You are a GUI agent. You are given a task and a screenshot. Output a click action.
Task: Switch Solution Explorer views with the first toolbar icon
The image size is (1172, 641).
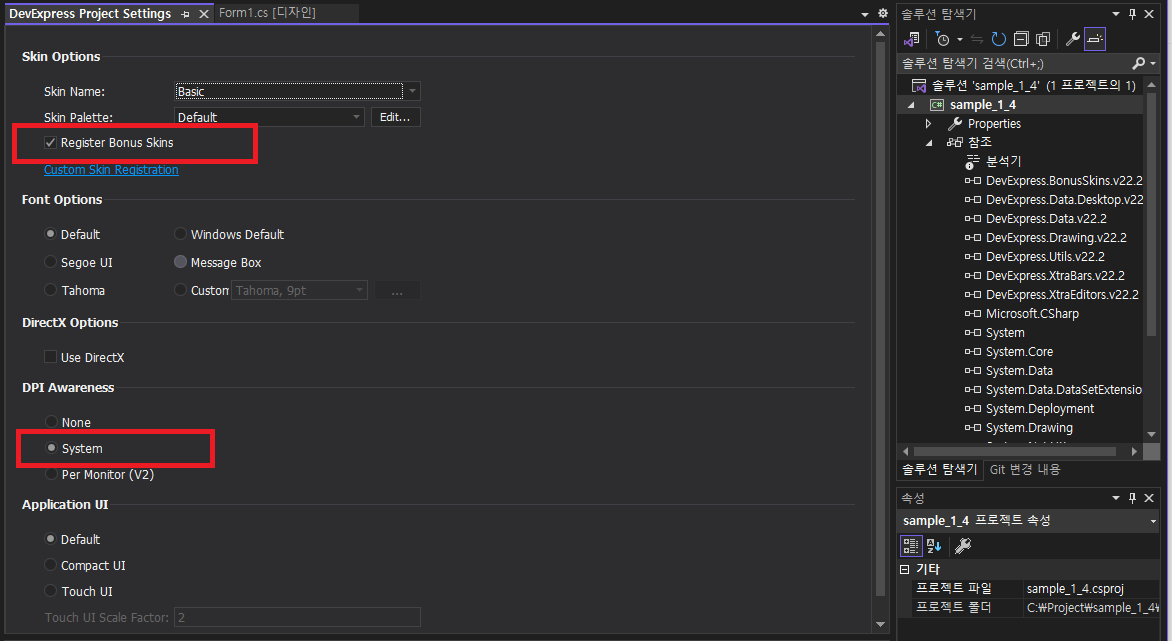pyautogui.click(x=911, y=39)
